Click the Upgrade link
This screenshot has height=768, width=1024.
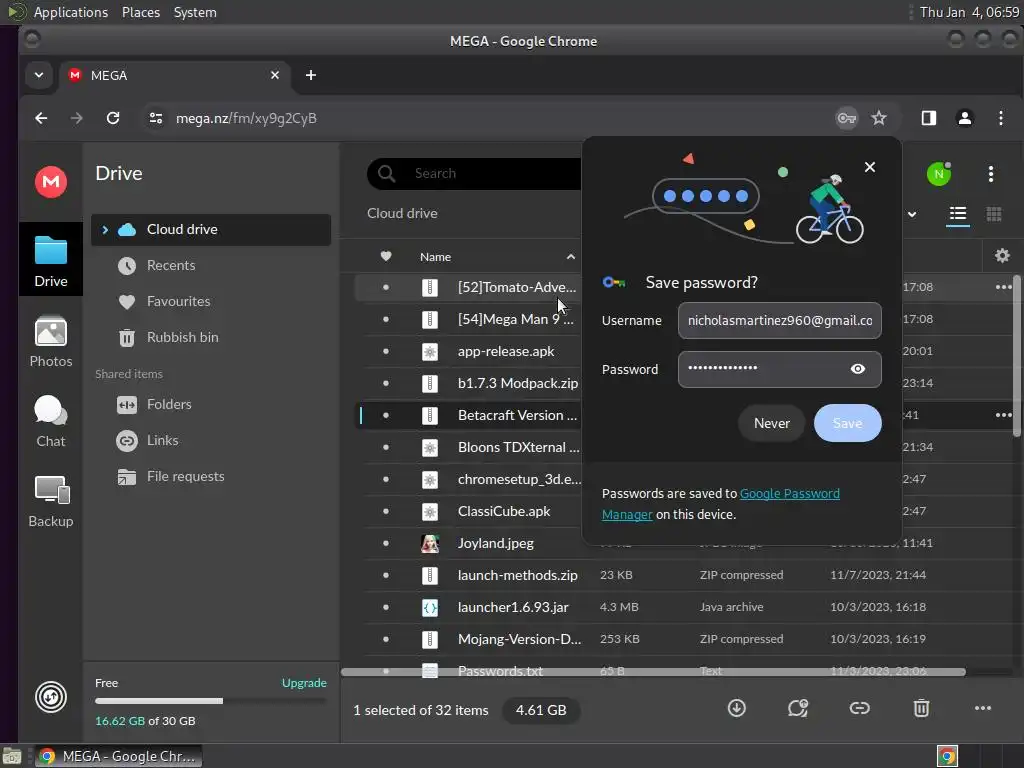[304, 682]
